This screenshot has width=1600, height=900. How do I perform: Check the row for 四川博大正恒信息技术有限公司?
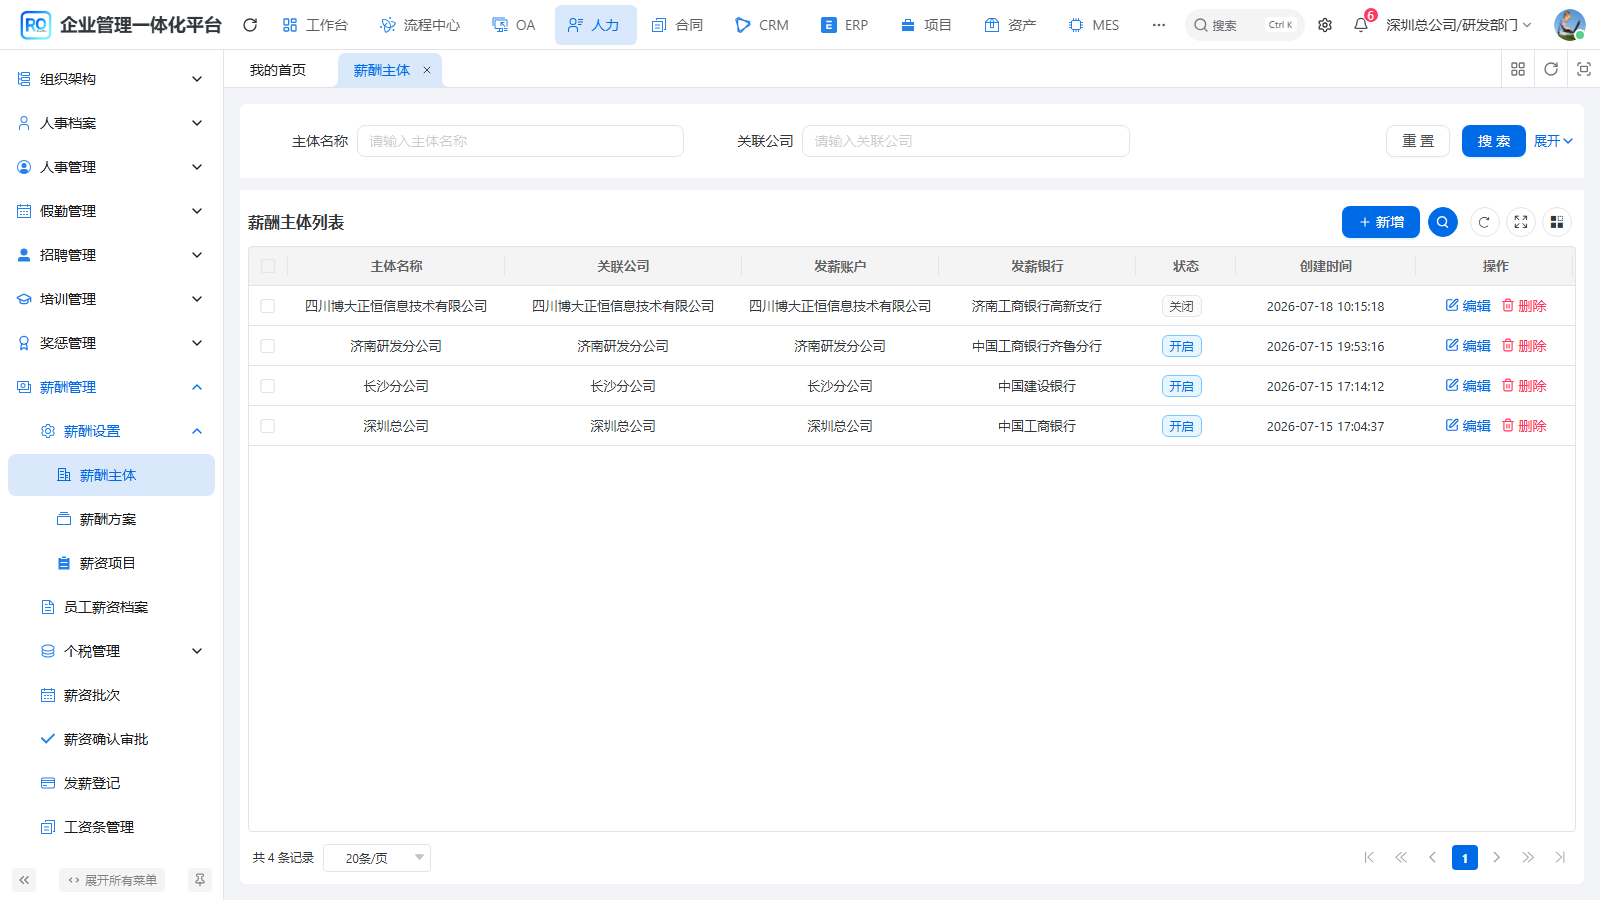[x=268, y=306]
